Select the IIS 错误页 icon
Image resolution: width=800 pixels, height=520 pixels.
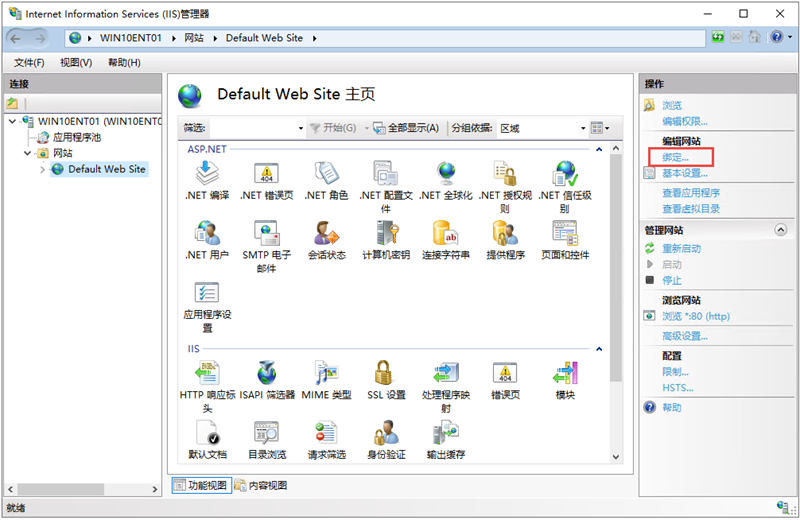(x=505, y=373)
